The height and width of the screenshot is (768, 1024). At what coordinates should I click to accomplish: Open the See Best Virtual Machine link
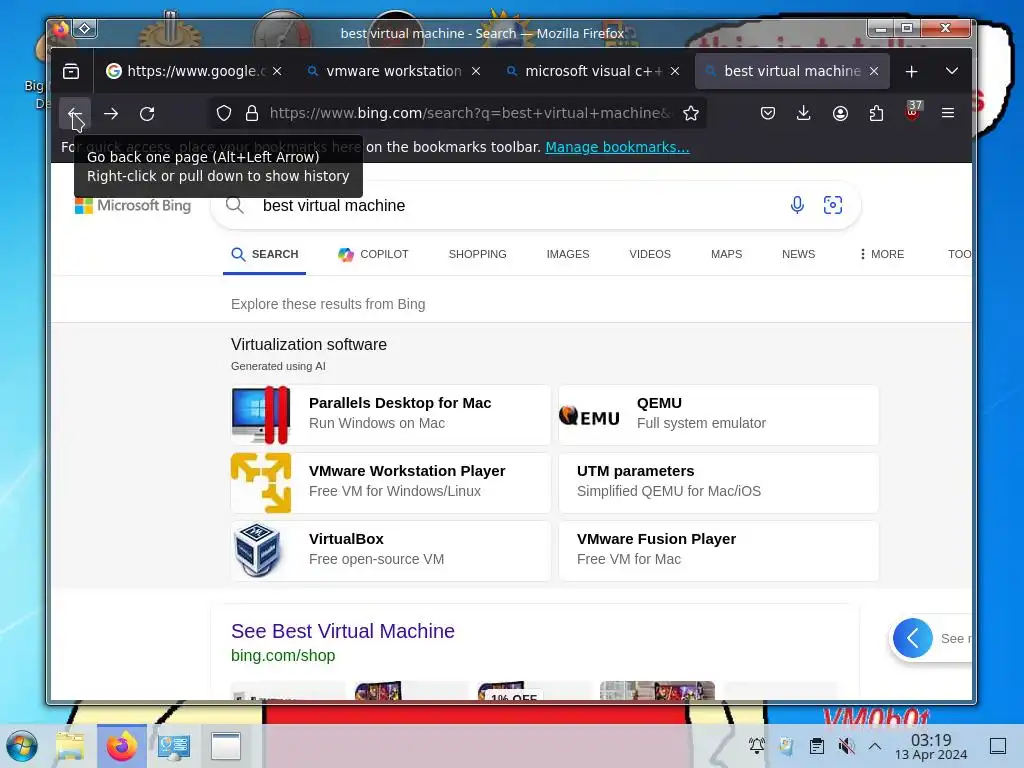[x=343, y=631]
